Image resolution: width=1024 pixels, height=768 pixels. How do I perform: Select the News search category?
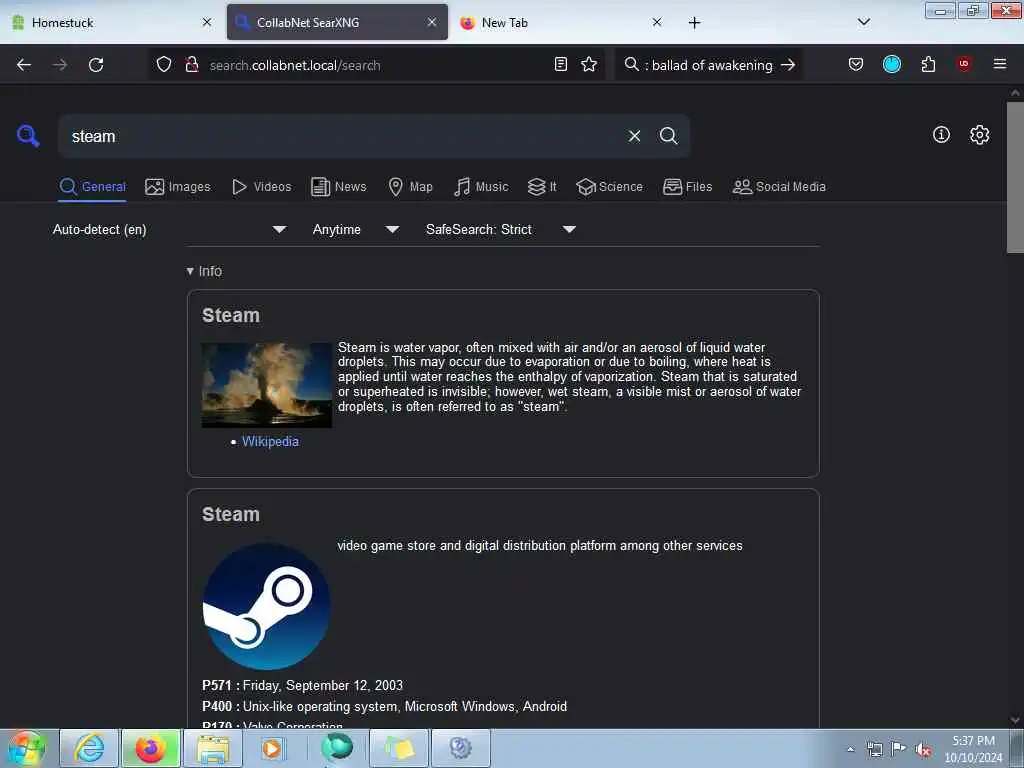pyautogui.click(x=338, y=187)
